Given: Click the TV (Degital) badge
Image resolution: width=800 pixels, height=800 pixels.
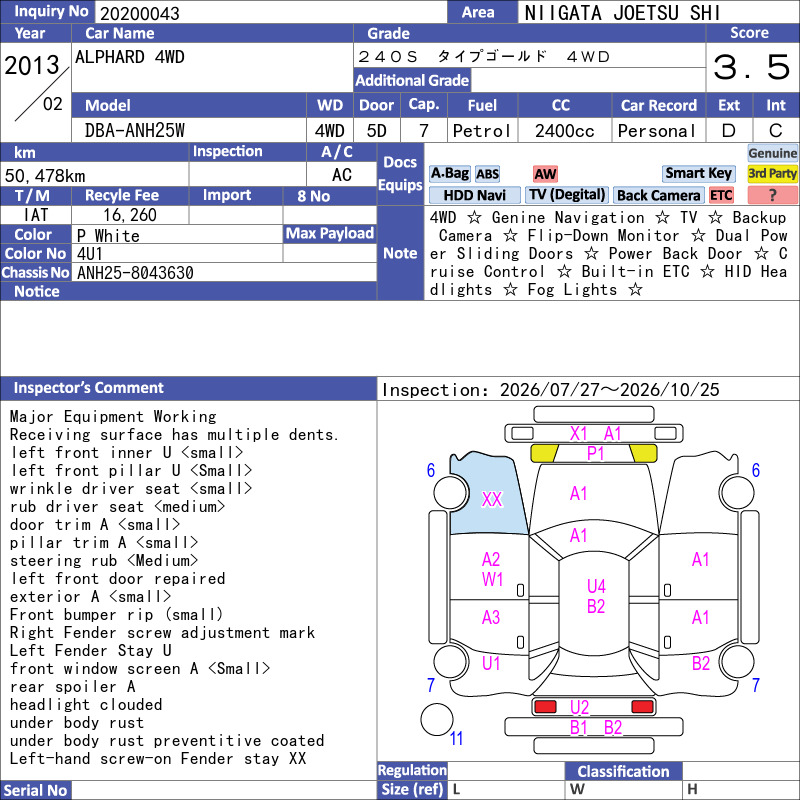Looking at the screenshot, I should 567,195.
